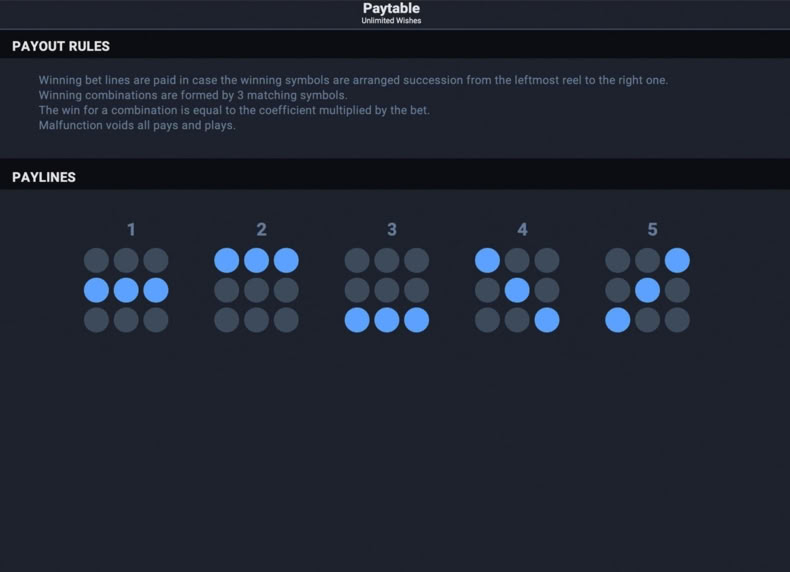Click the payline 1 grid diagram

tap(126, 290)
